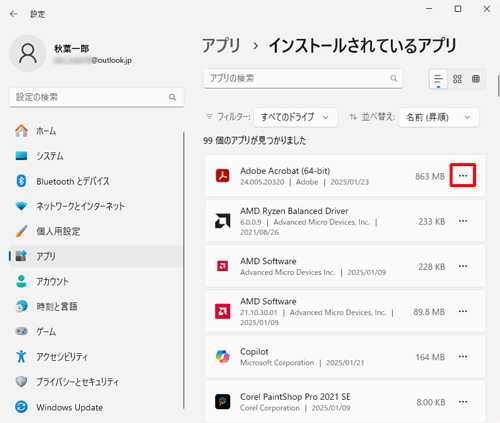500x423 pixels.
Task: Minimize the Settings window
Action: 429,9
